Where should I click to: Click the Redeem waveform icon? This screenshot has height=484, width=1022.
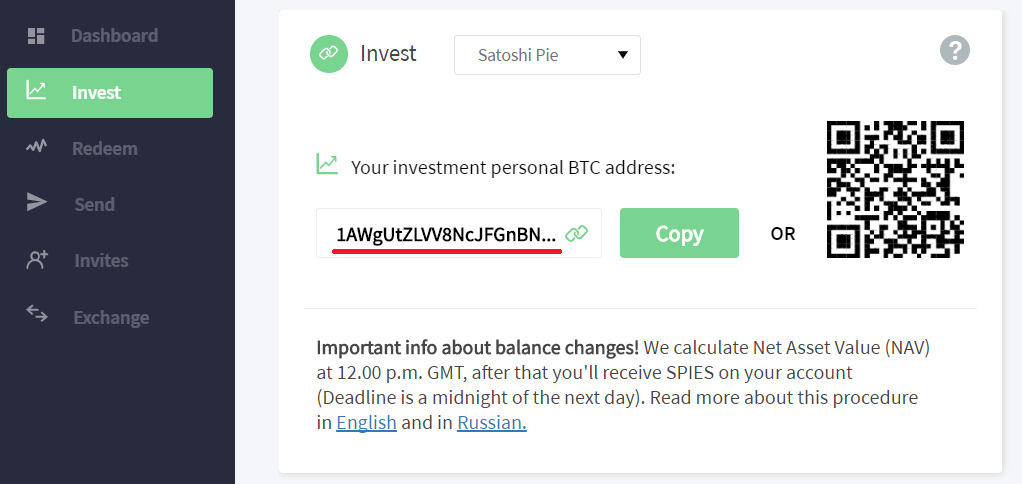(x=36, y=147)
